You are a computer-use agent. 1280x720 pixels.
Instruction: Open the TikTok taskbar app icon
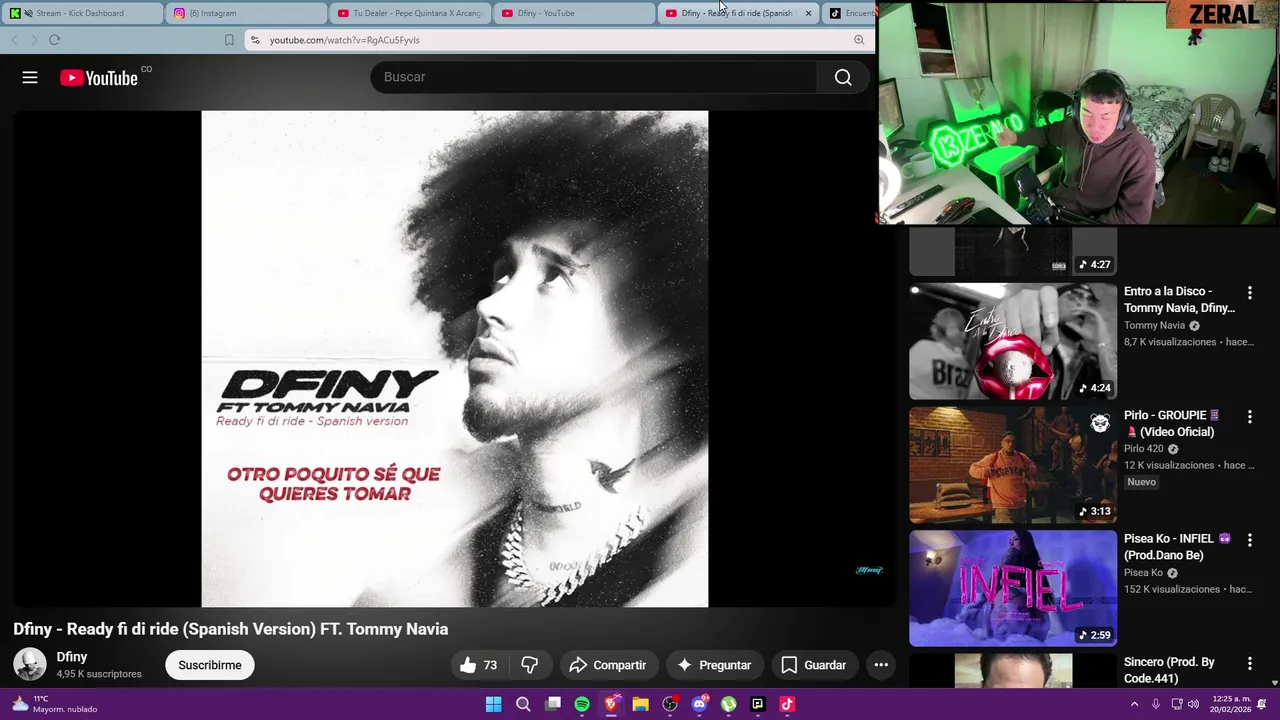point(787,704)
